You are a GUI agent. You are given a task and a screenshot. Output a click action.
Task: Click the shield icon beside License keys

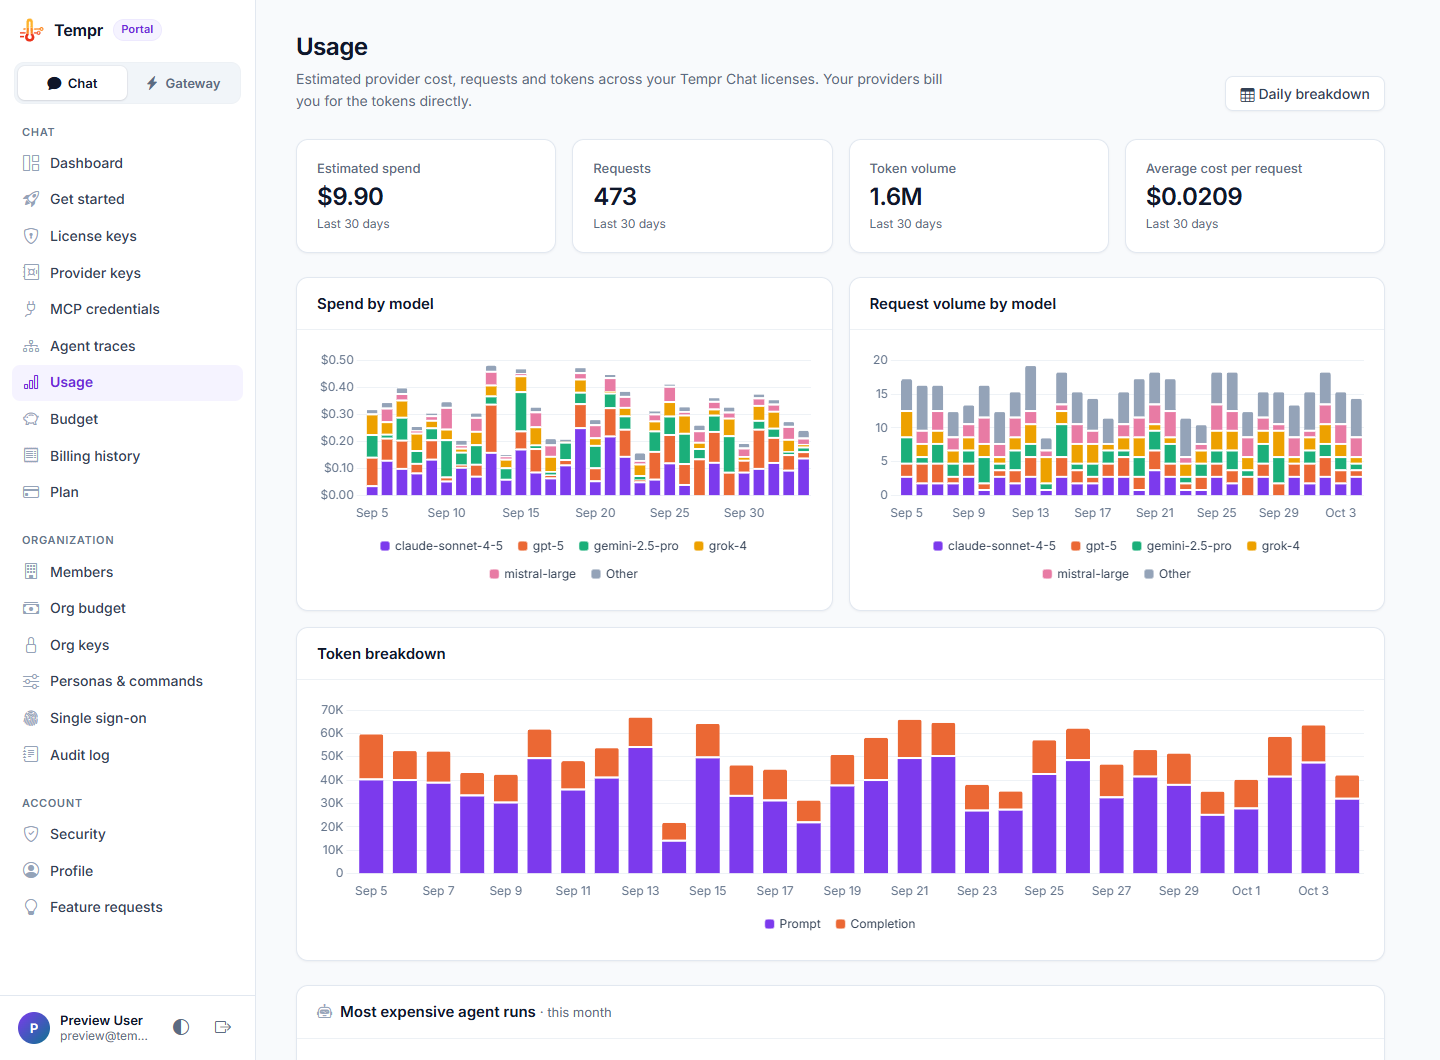click(x=31, y=236)
